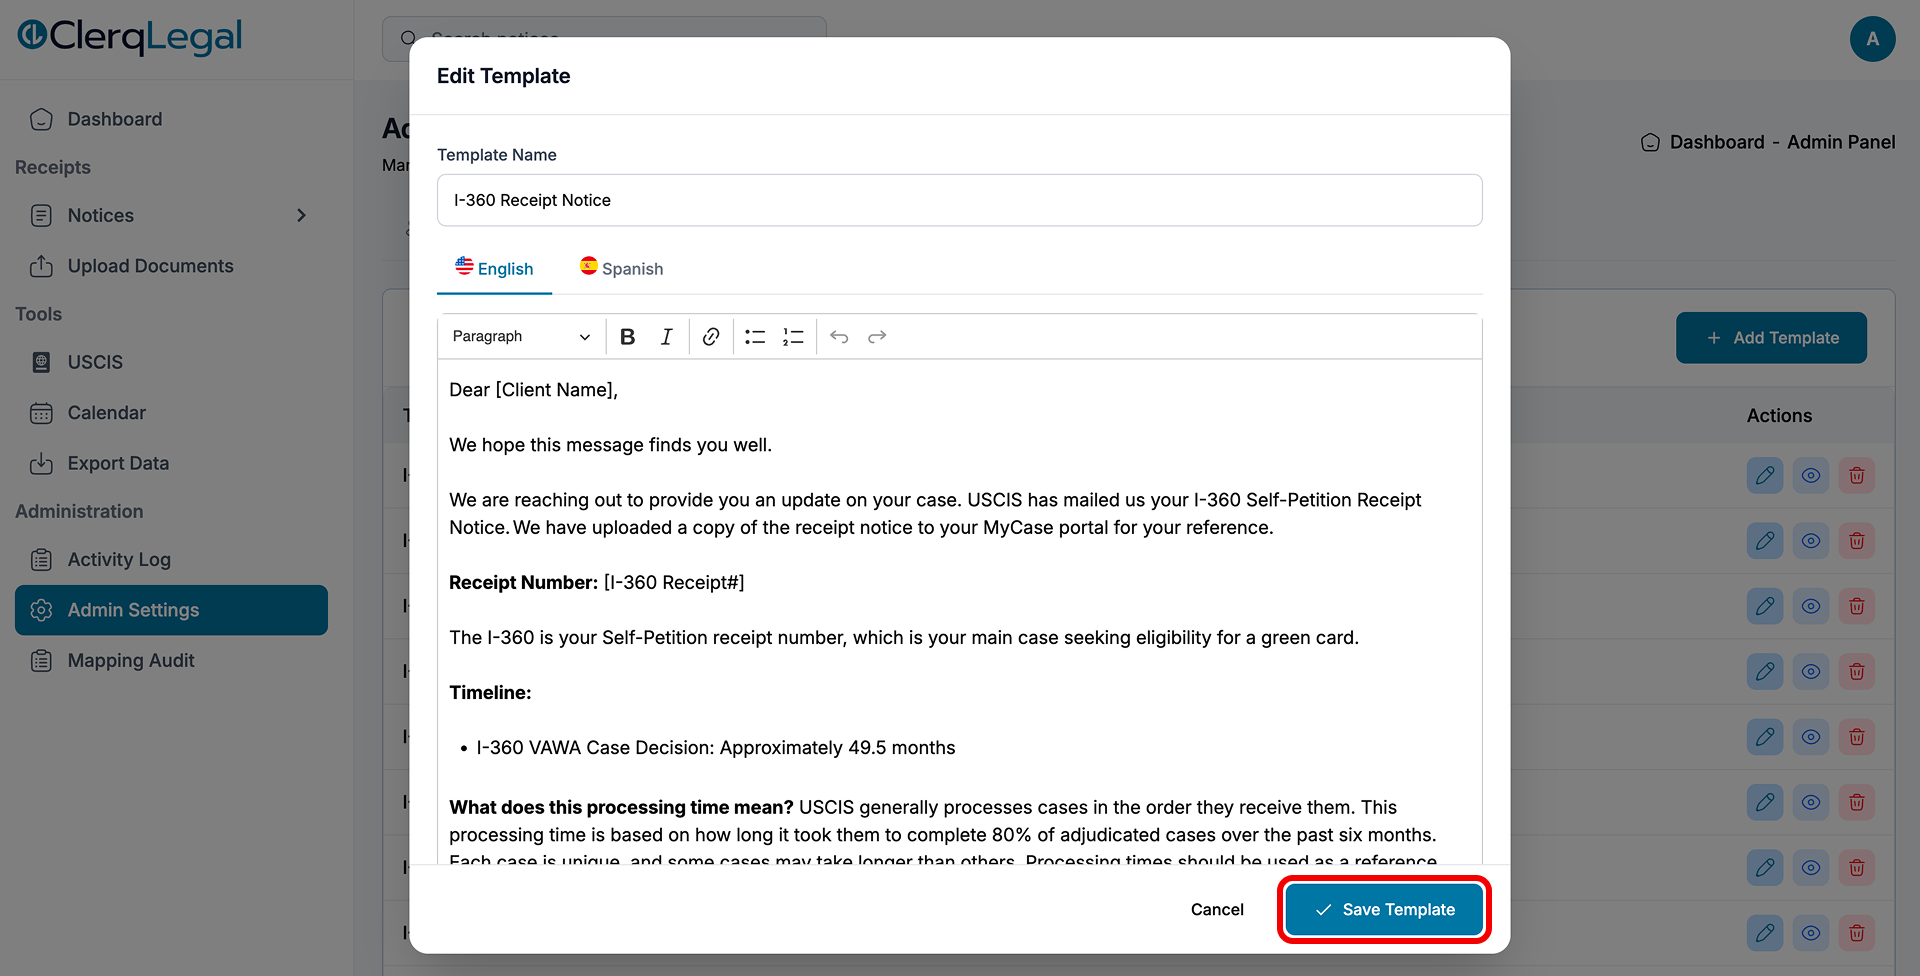Viewport: 1920px width, 976px height.
Task: Open Notices in the sidebar
Action: (100, 215)
